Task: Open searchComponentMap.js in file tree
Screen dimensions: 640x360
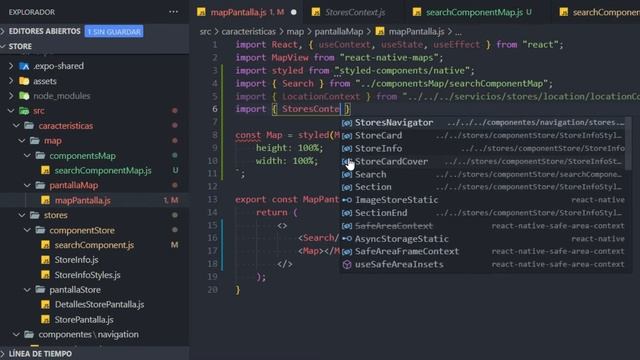Action: (x=103, y=170)
